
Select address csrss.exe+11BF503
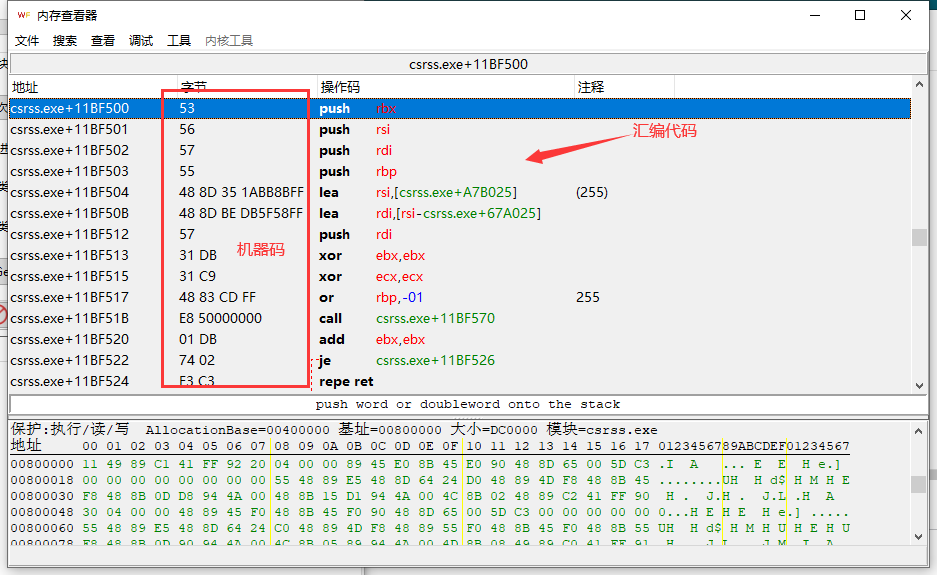coord(69,172)
